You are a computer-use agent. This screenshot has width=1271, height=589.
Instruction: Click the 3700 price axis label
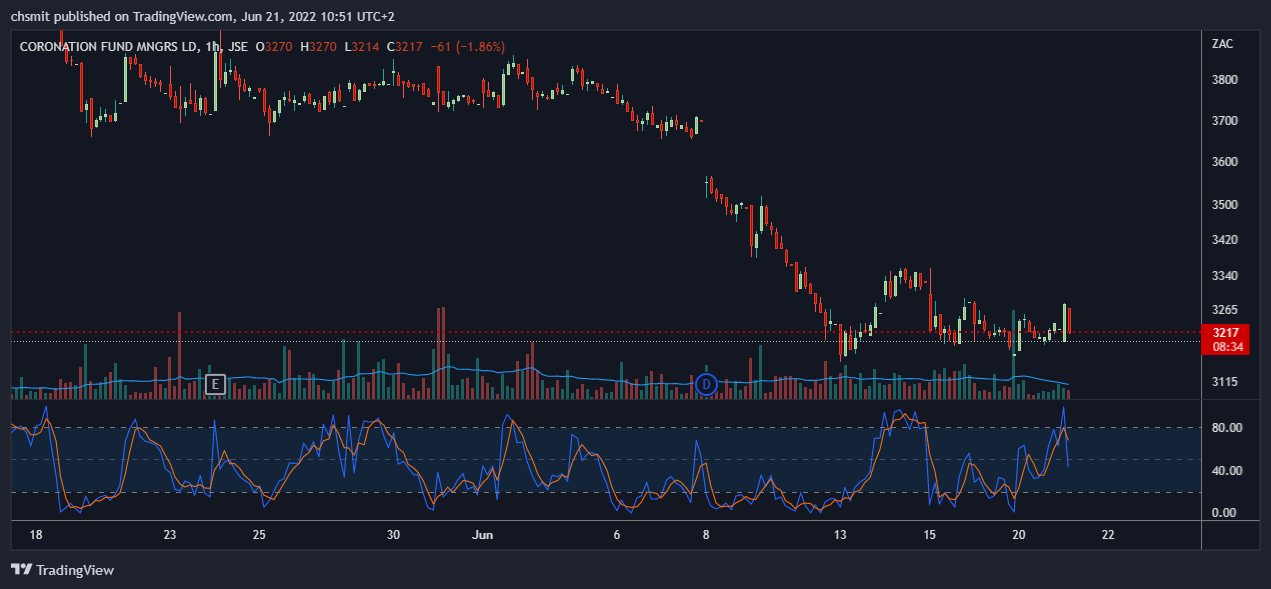click(x=1224, y=121)
